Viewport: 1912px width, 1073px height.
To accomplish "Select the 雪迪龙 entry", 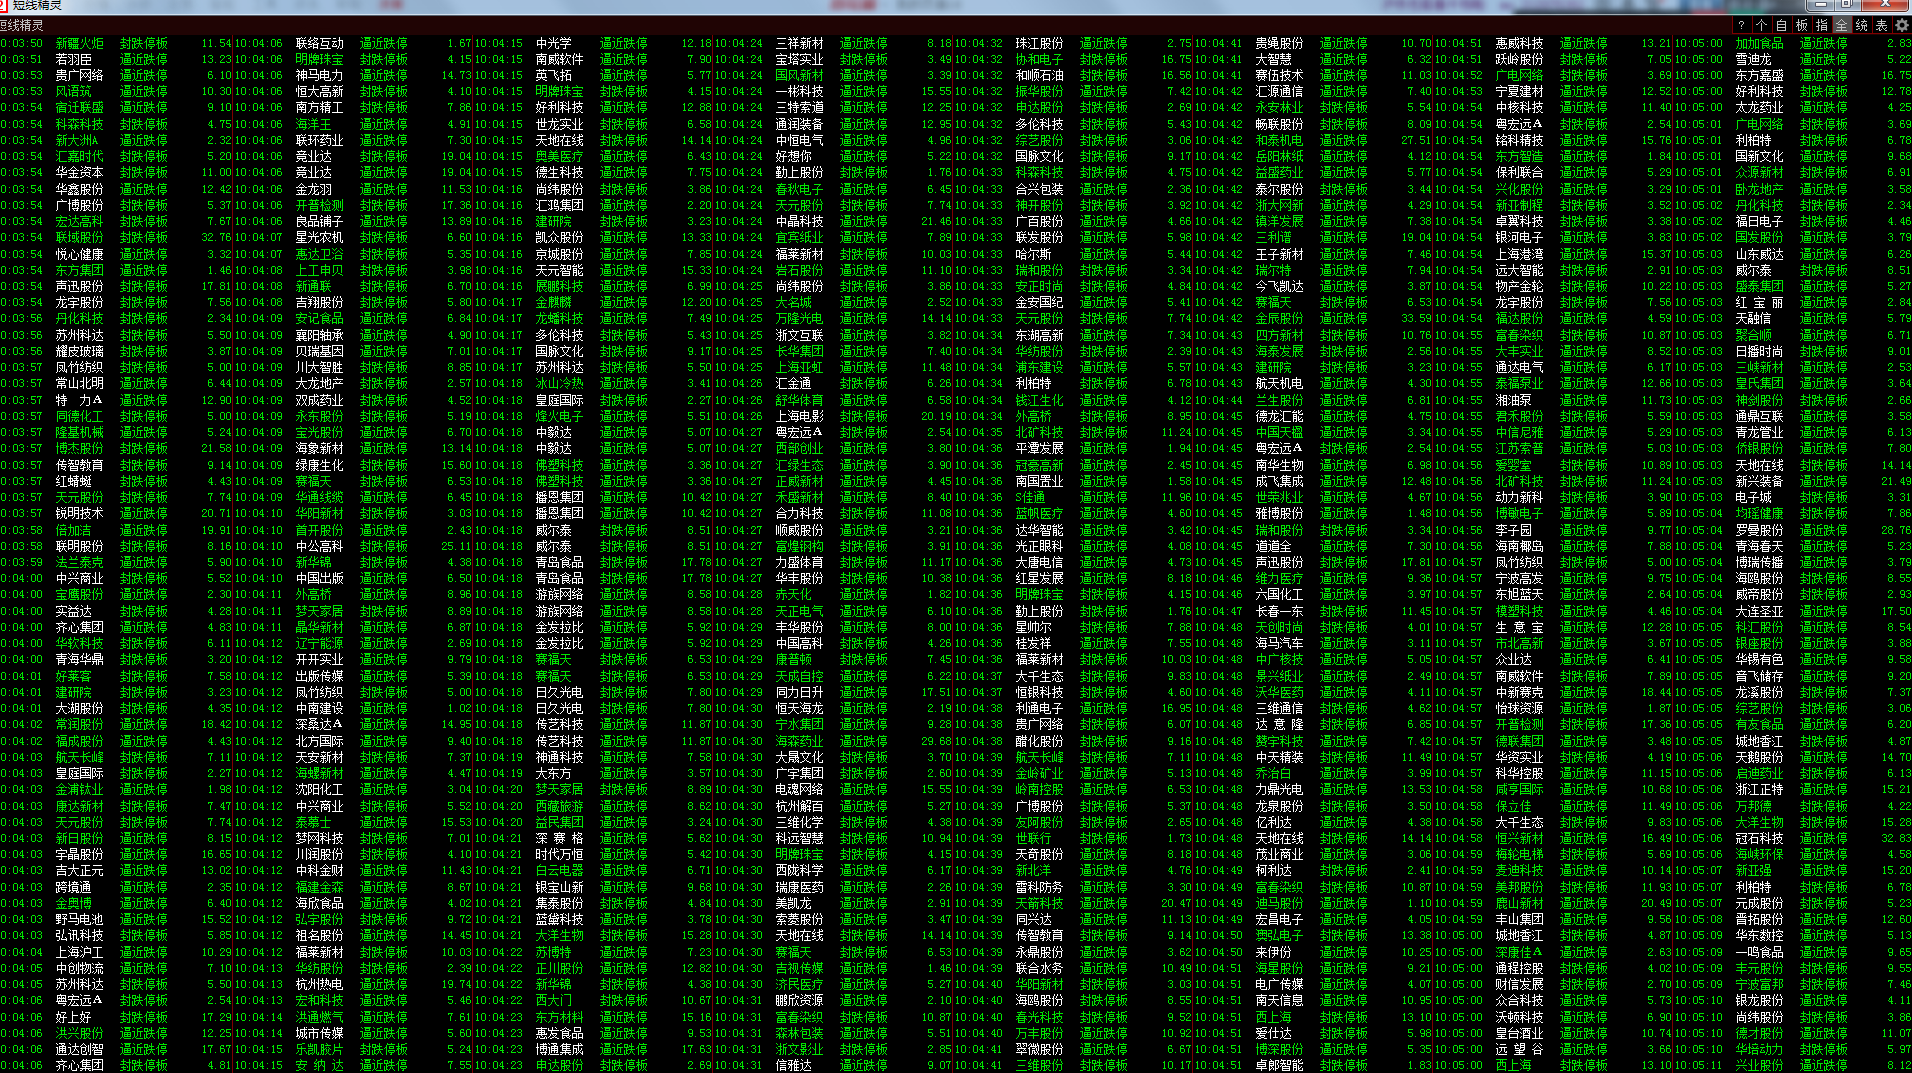I will [x=1753, y=59].
